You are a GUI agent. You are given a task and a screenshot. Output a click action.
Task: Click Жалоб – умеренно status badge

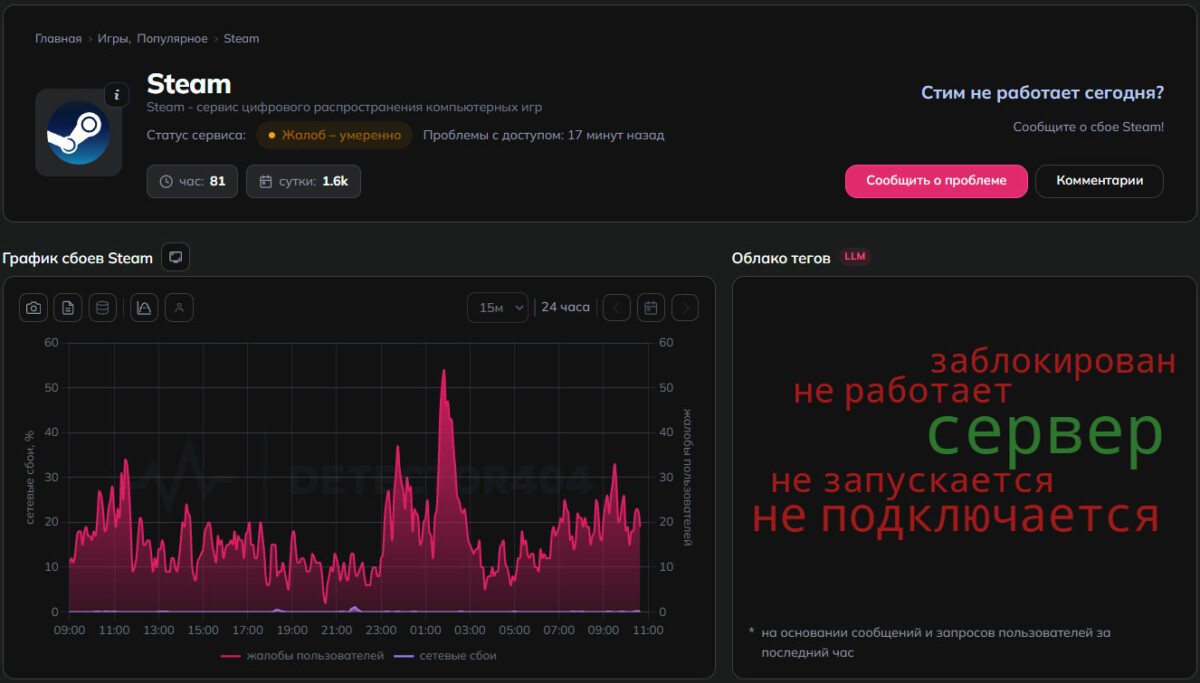(334, 135)
